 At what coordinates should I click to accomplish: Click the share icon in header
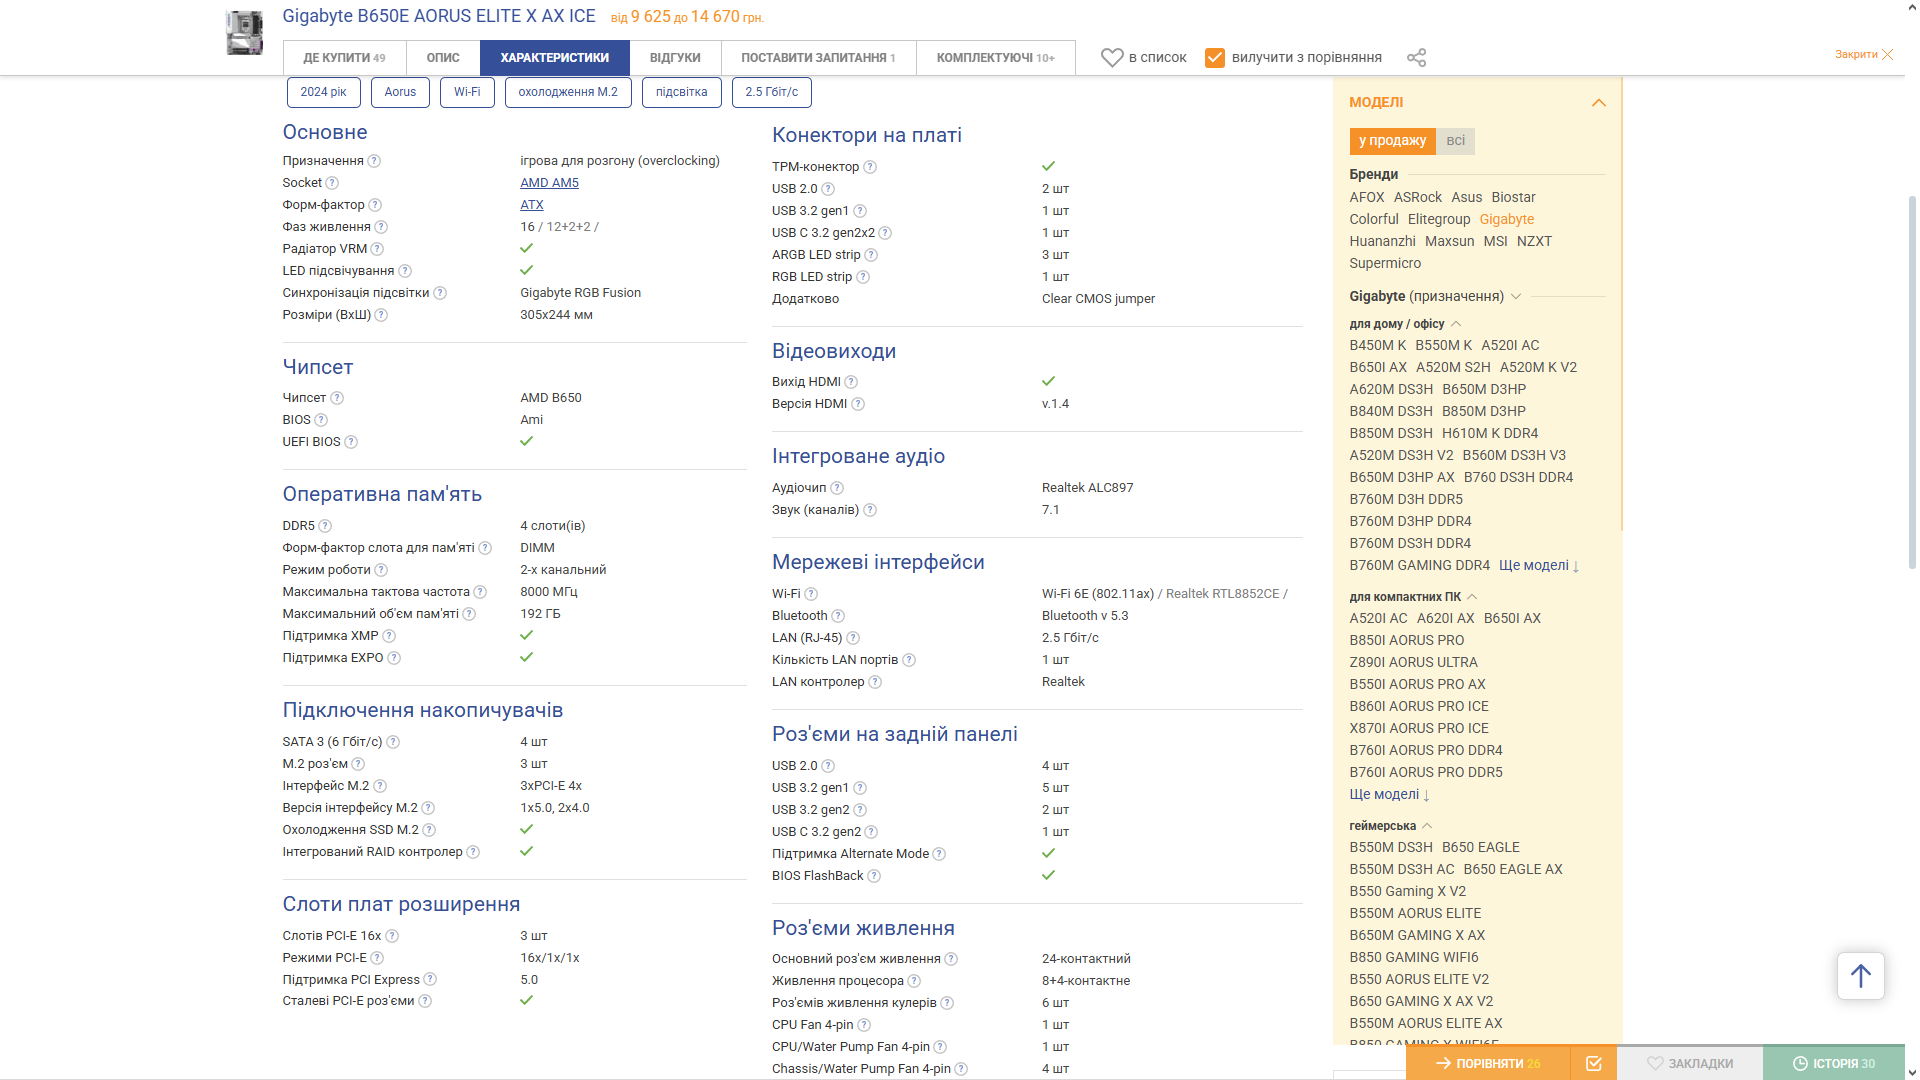[1416, 58]
